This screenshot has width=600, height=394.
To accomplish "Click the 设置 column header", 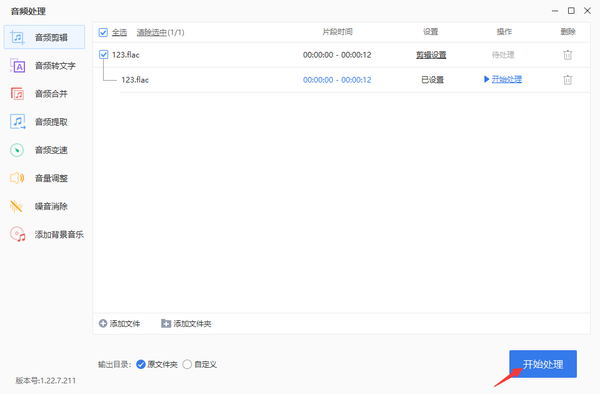I will pos(430,32).
